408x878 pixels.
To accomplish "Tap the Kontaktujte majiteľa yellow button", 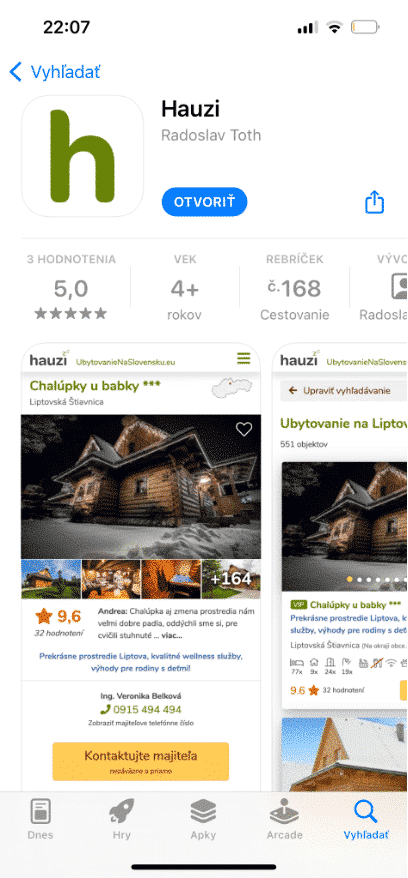I will [140, 761].
